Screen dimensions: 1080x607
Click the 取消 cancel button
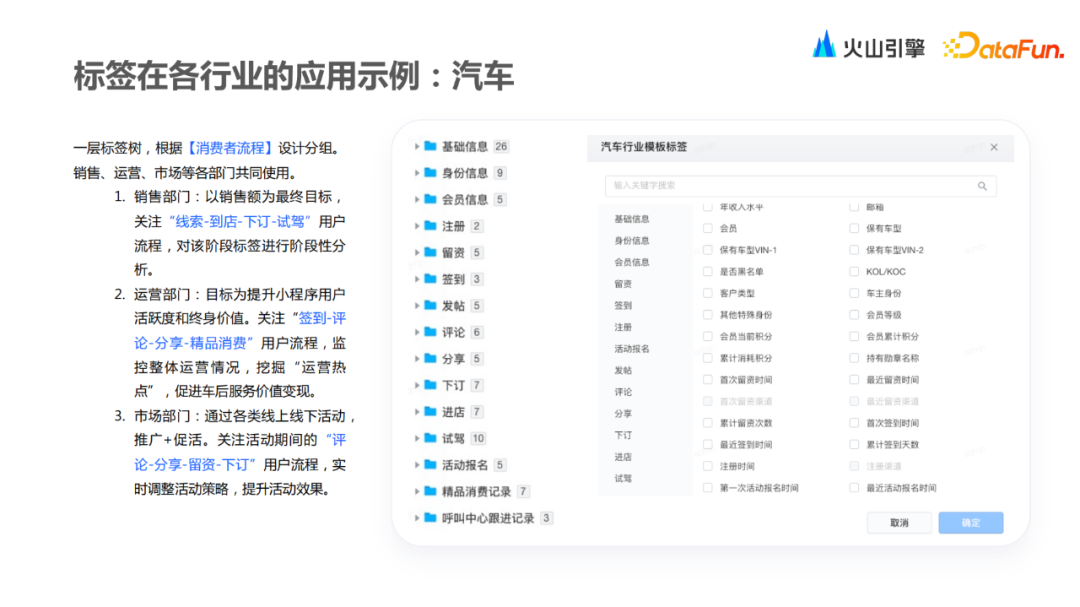click(x=898, y=522)
